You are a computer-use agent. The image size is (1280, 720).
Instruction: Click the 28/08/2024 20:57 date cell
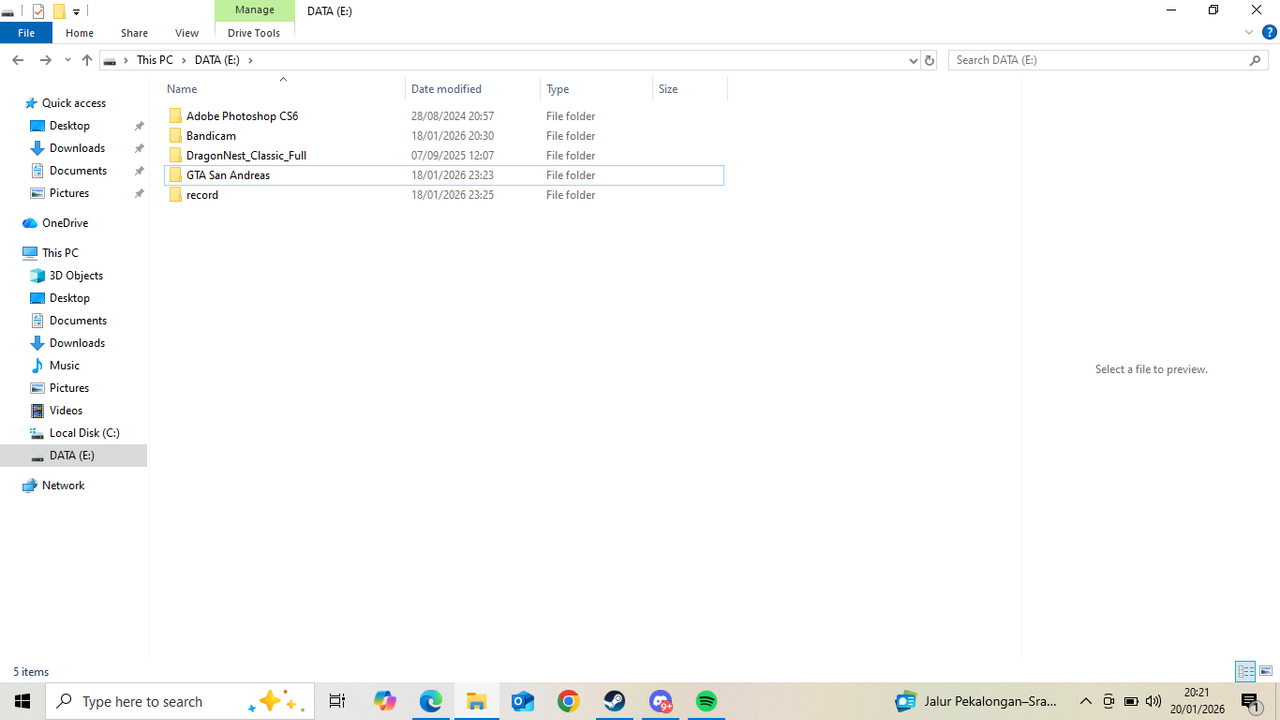pyautogui.click(x=452, y=116)
